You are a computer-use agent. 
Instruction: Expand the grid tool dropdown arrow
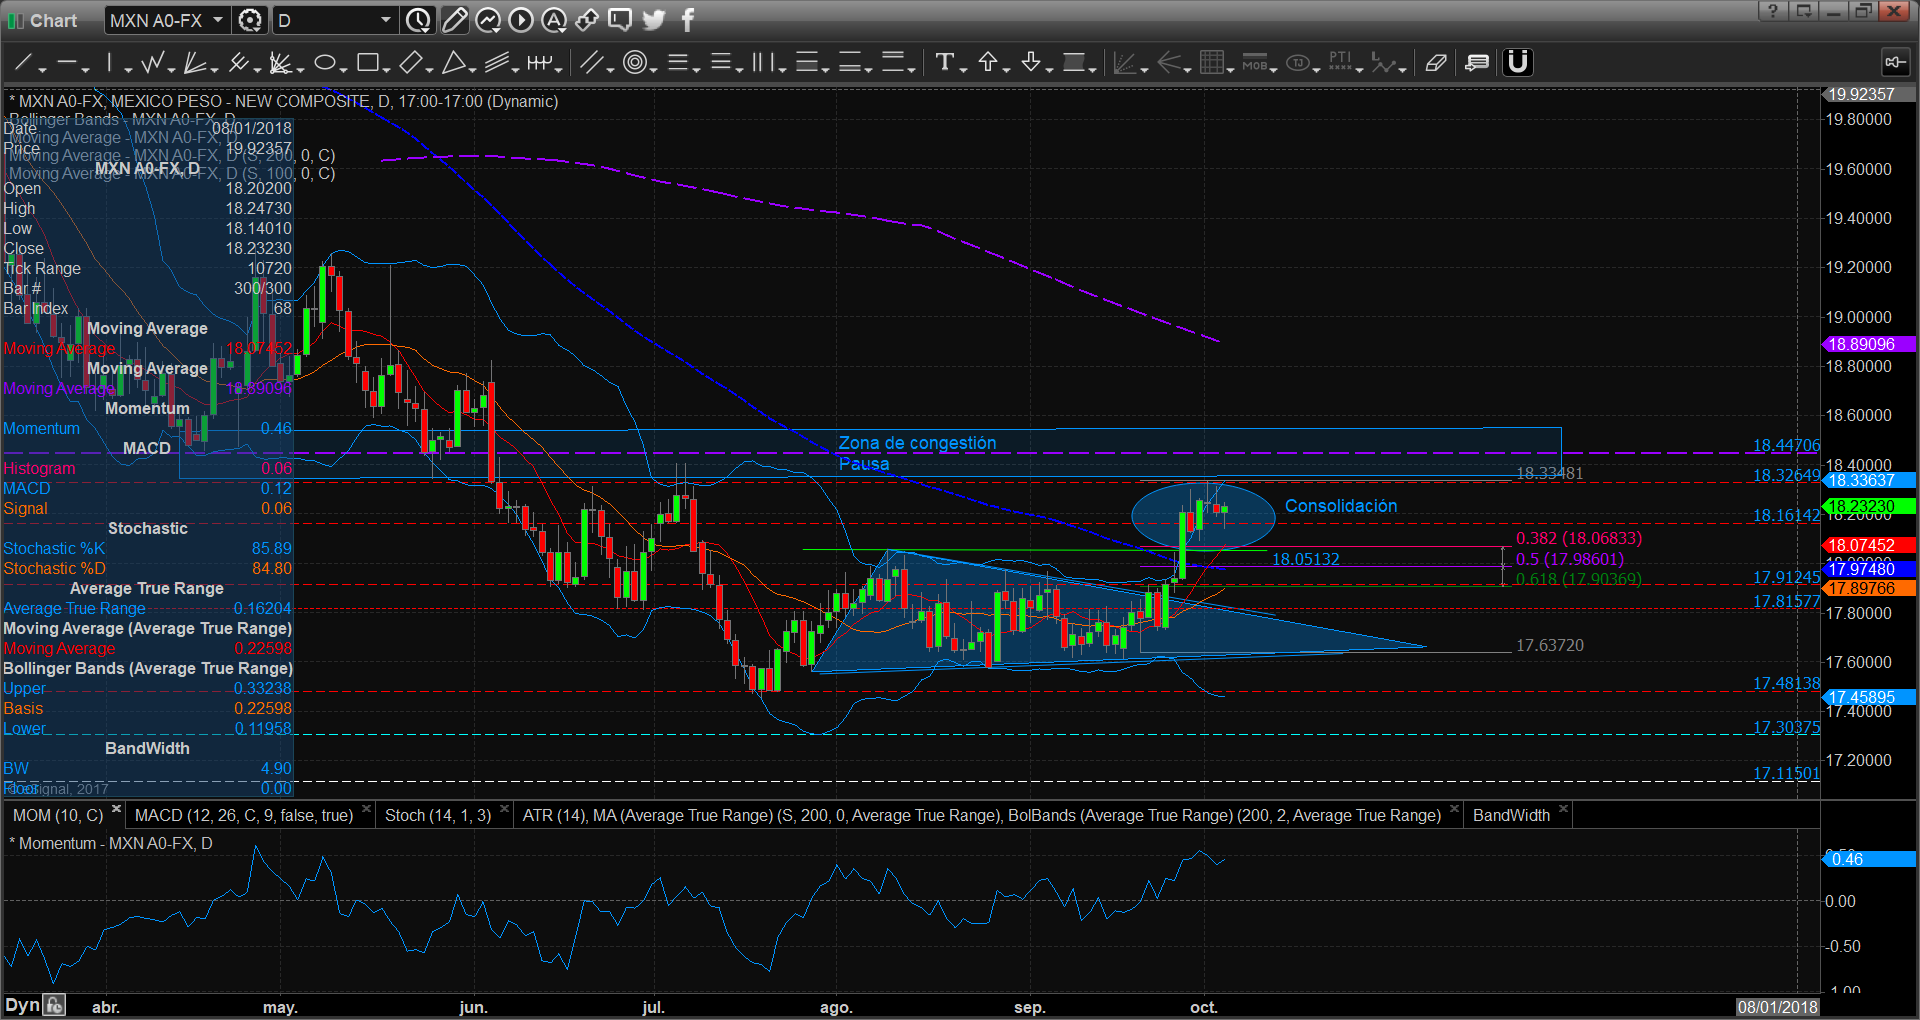1231,69
